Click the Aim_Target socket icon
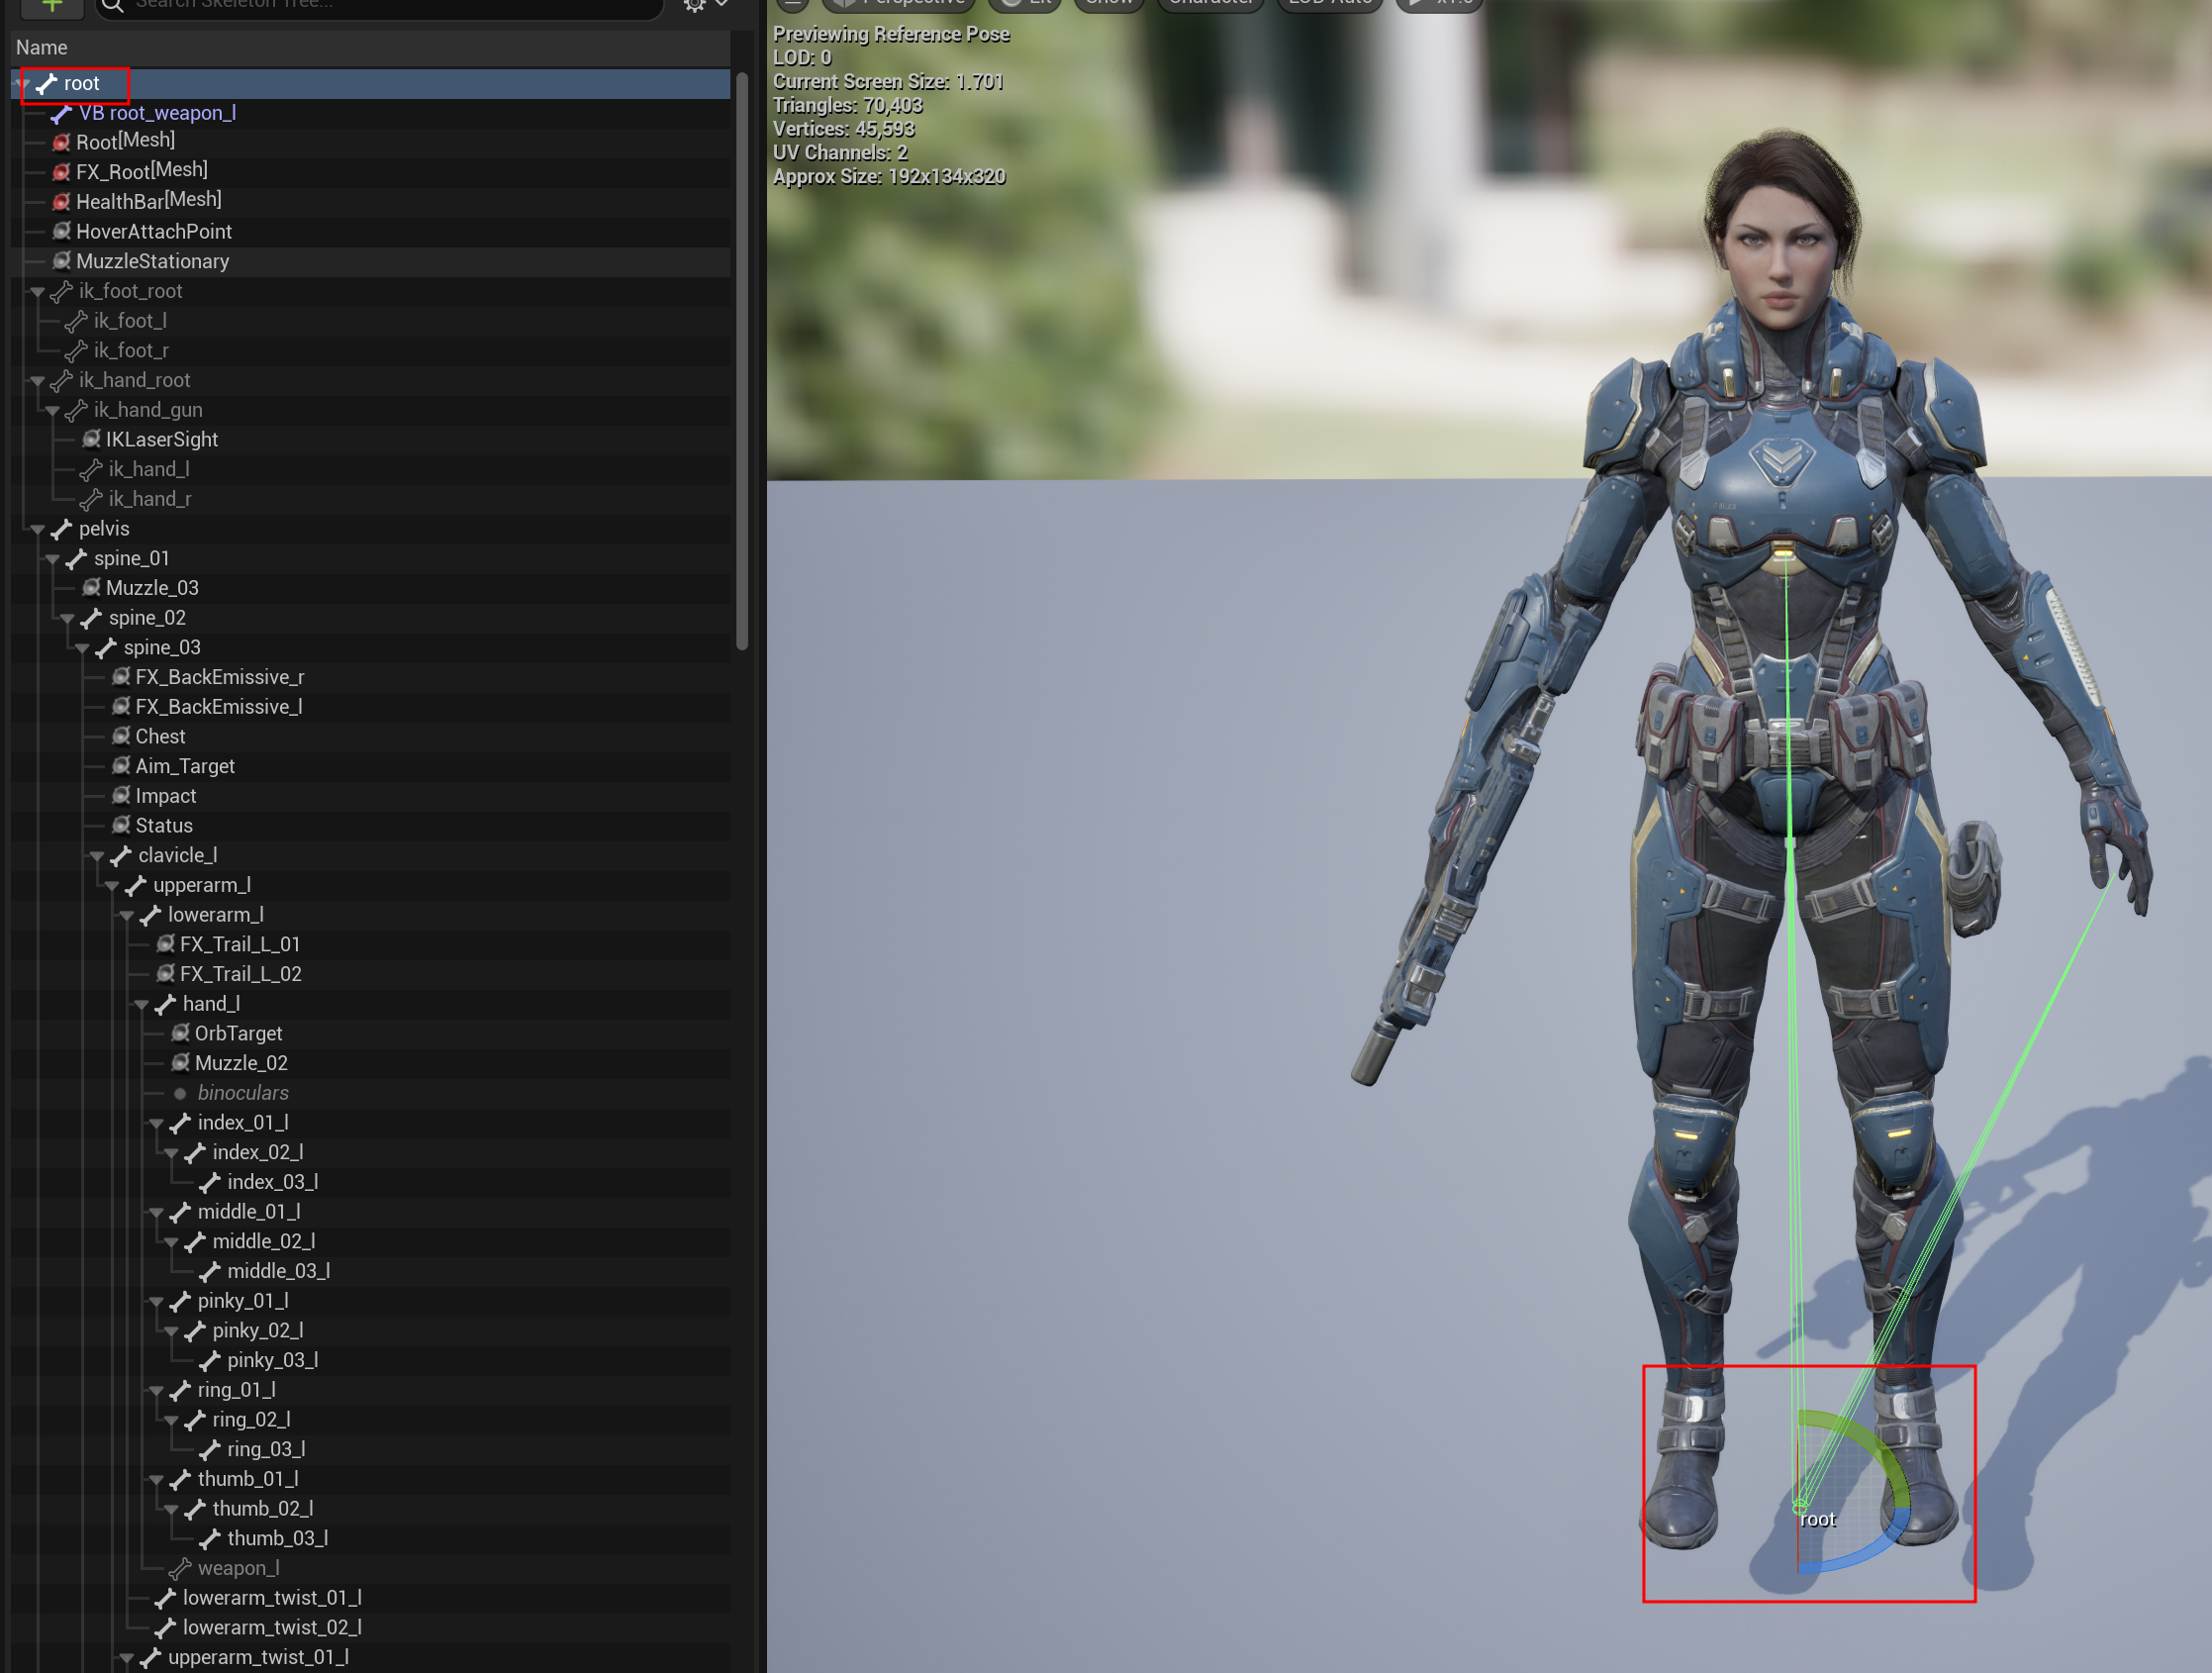The width and height of the screenshot is (2212, 1673). pos(121,766)
